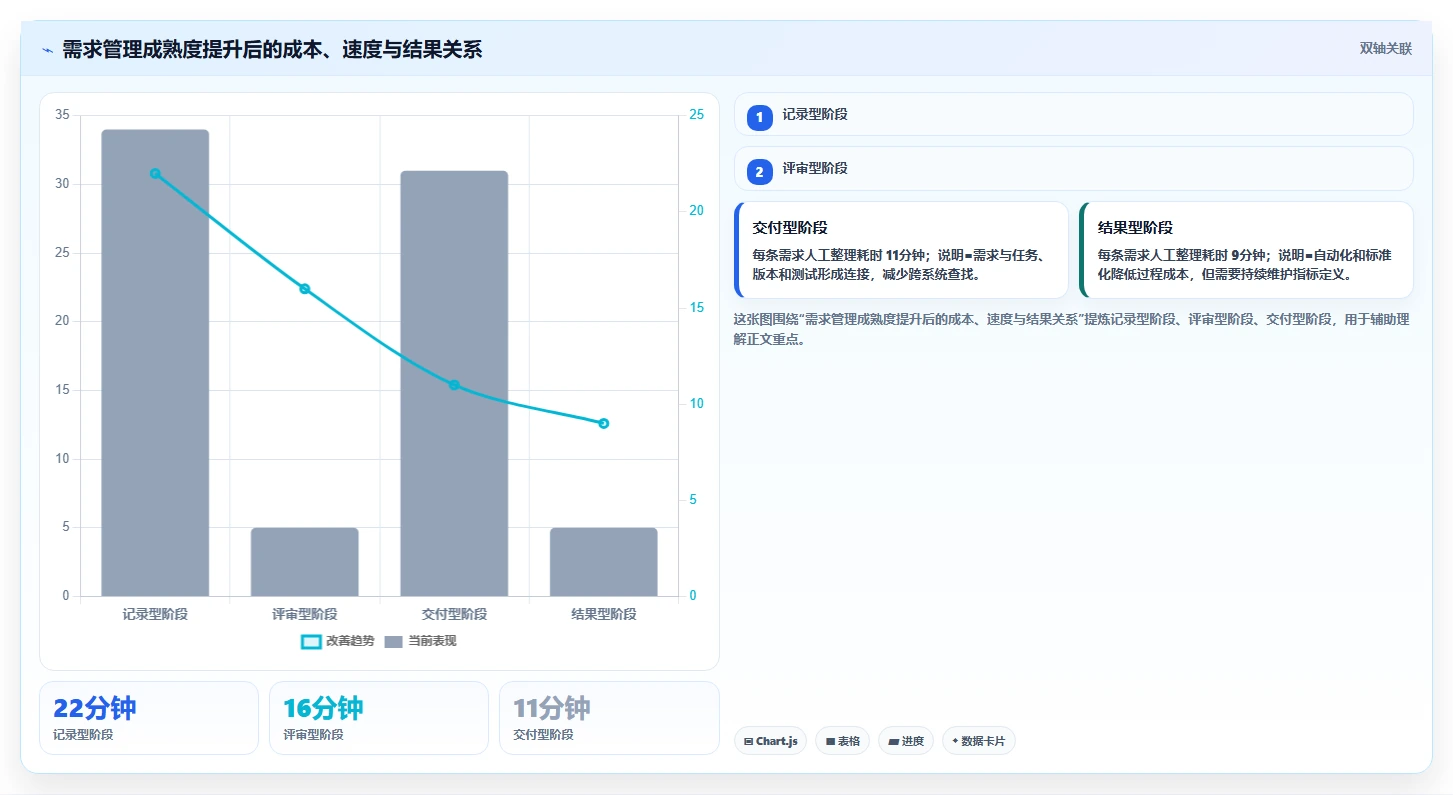Click the 表格 tag chip

843,741
